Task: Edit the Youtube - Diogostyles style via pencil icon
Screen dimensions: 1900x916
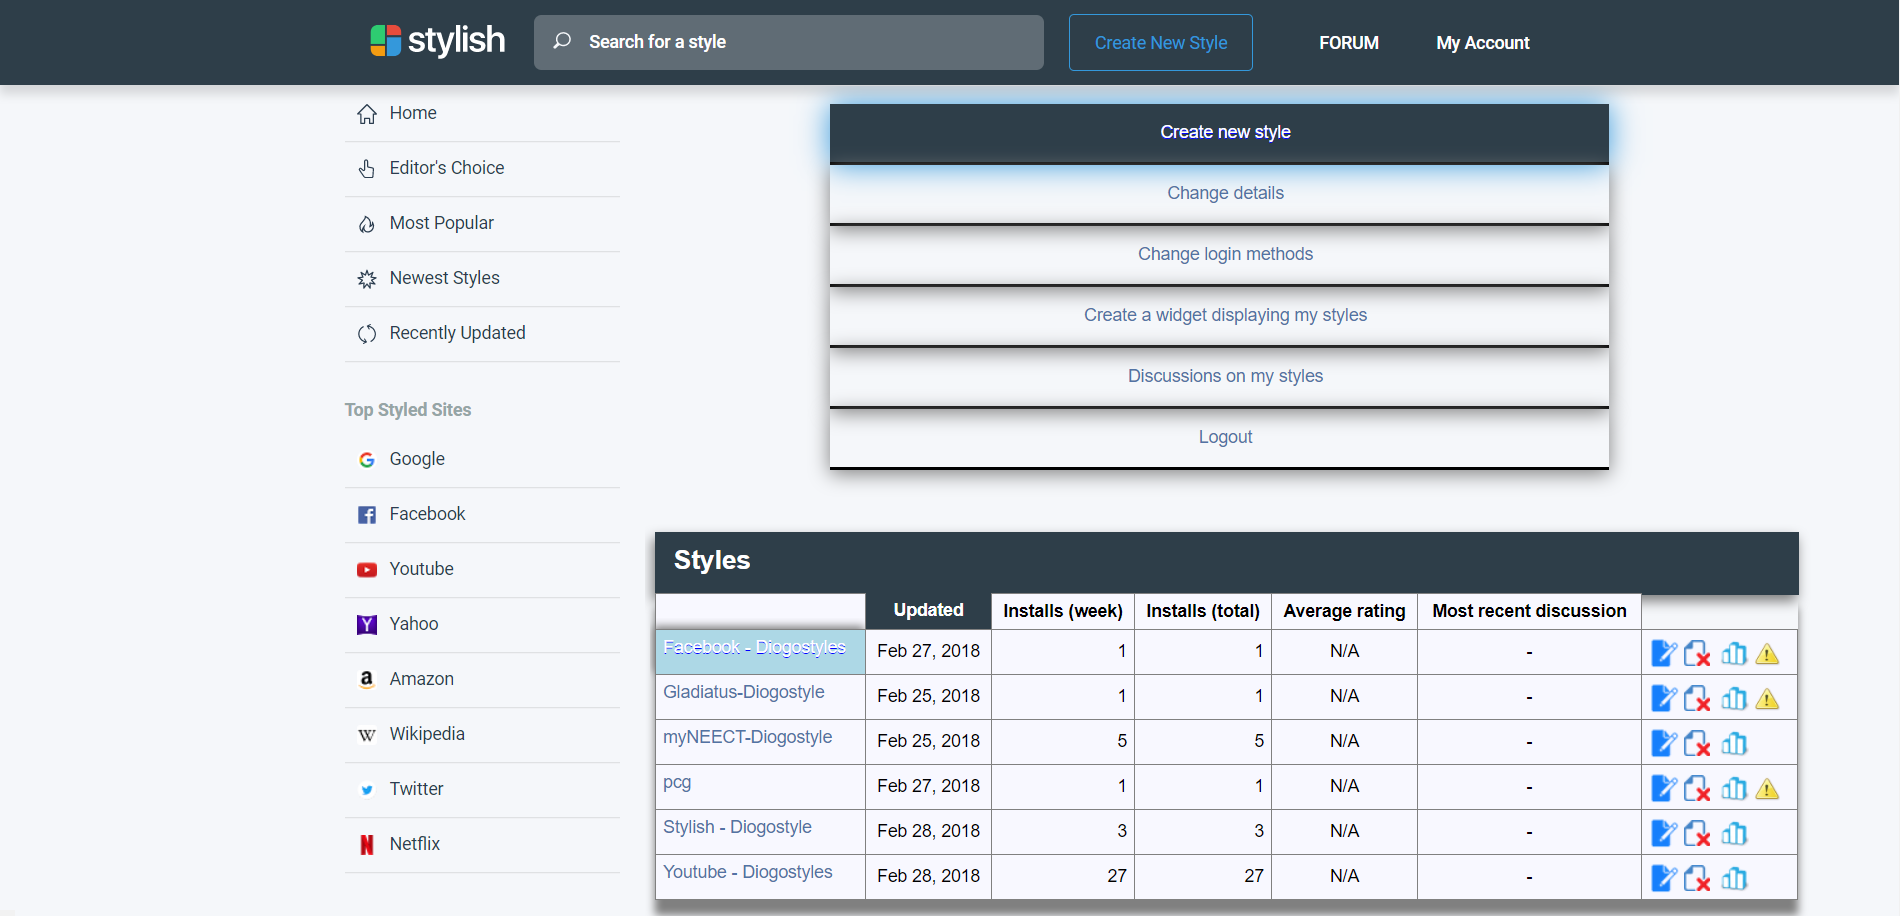Action: point(1664,878)
